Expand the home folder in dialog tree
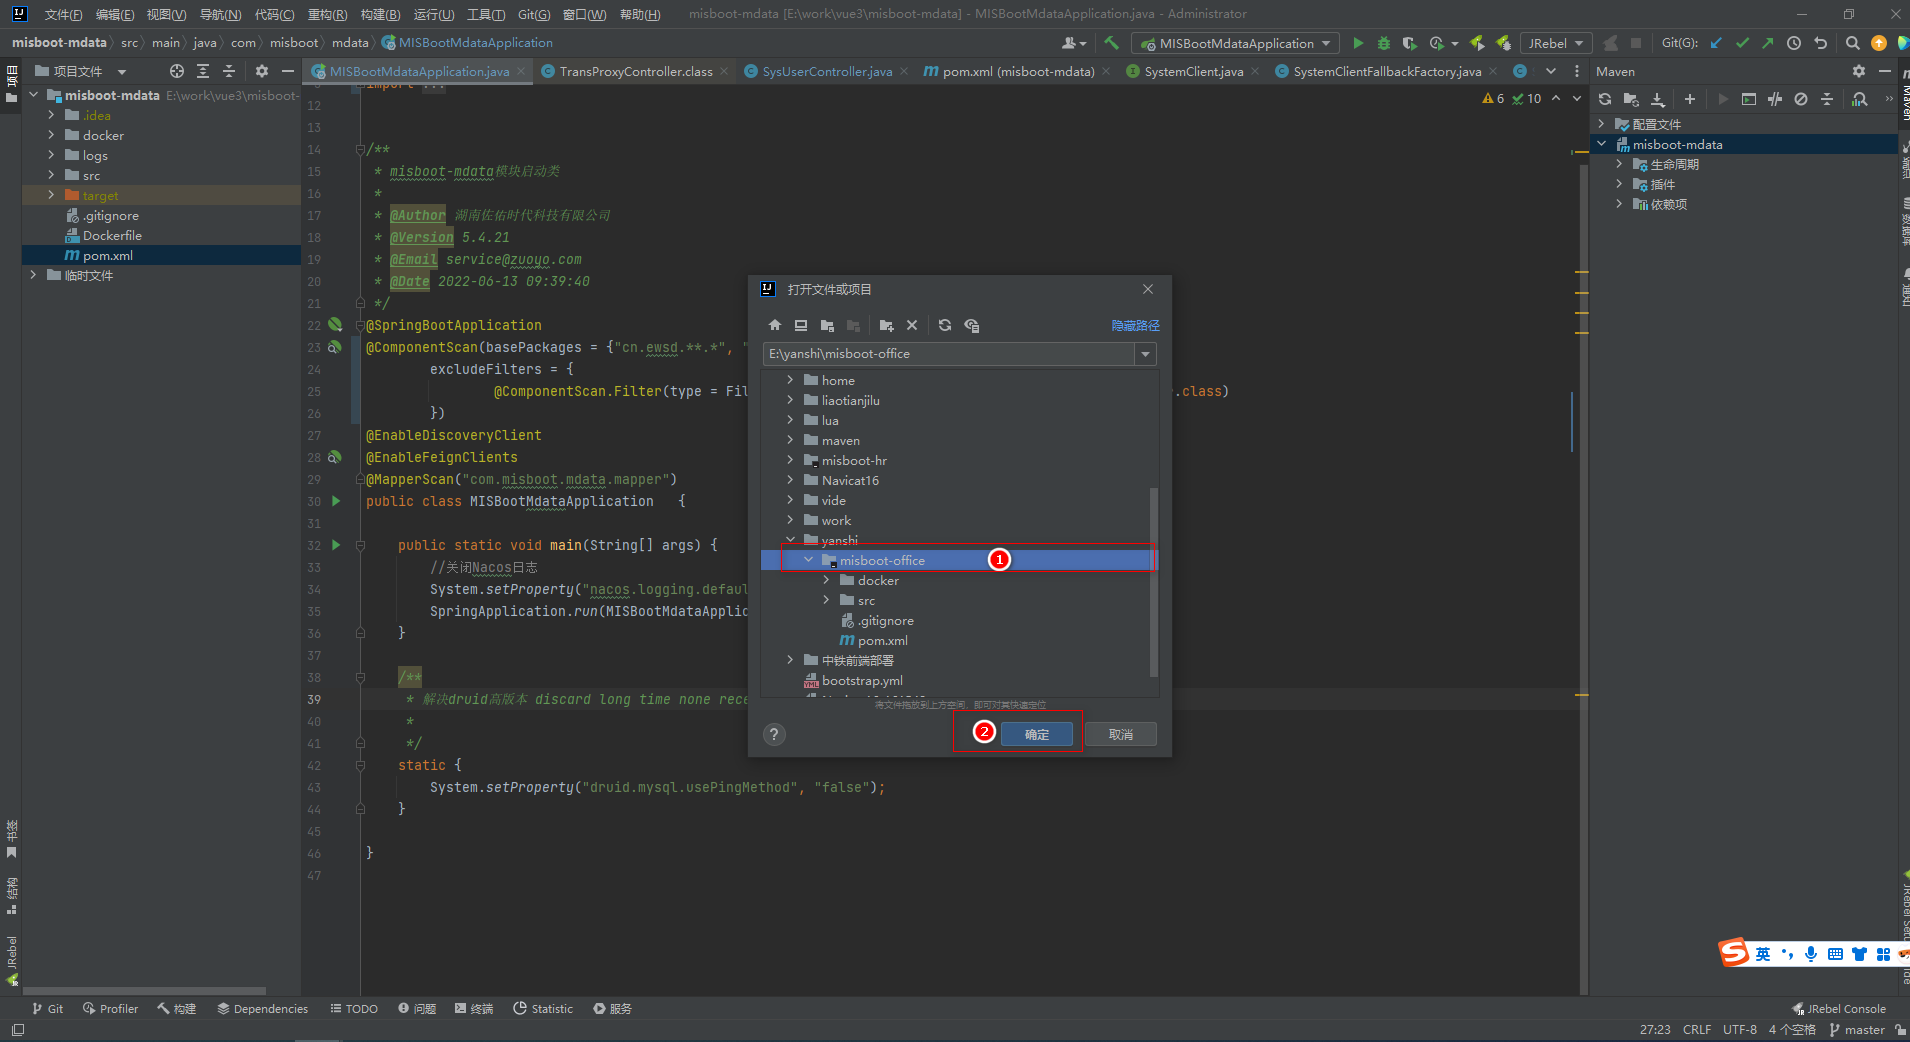 pyautogui.click(x=790, y=380)
